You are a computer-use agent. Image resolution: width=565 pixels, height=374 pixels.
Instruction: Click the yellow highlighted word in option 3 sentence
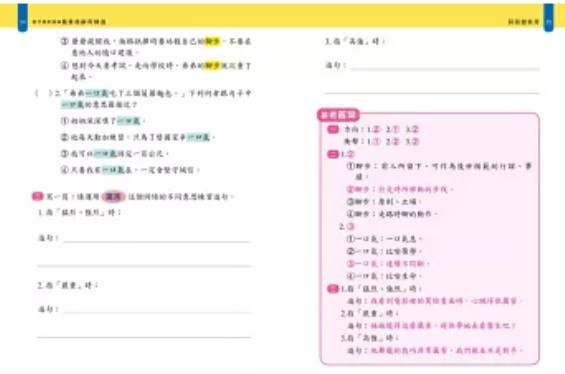[212, 42]
